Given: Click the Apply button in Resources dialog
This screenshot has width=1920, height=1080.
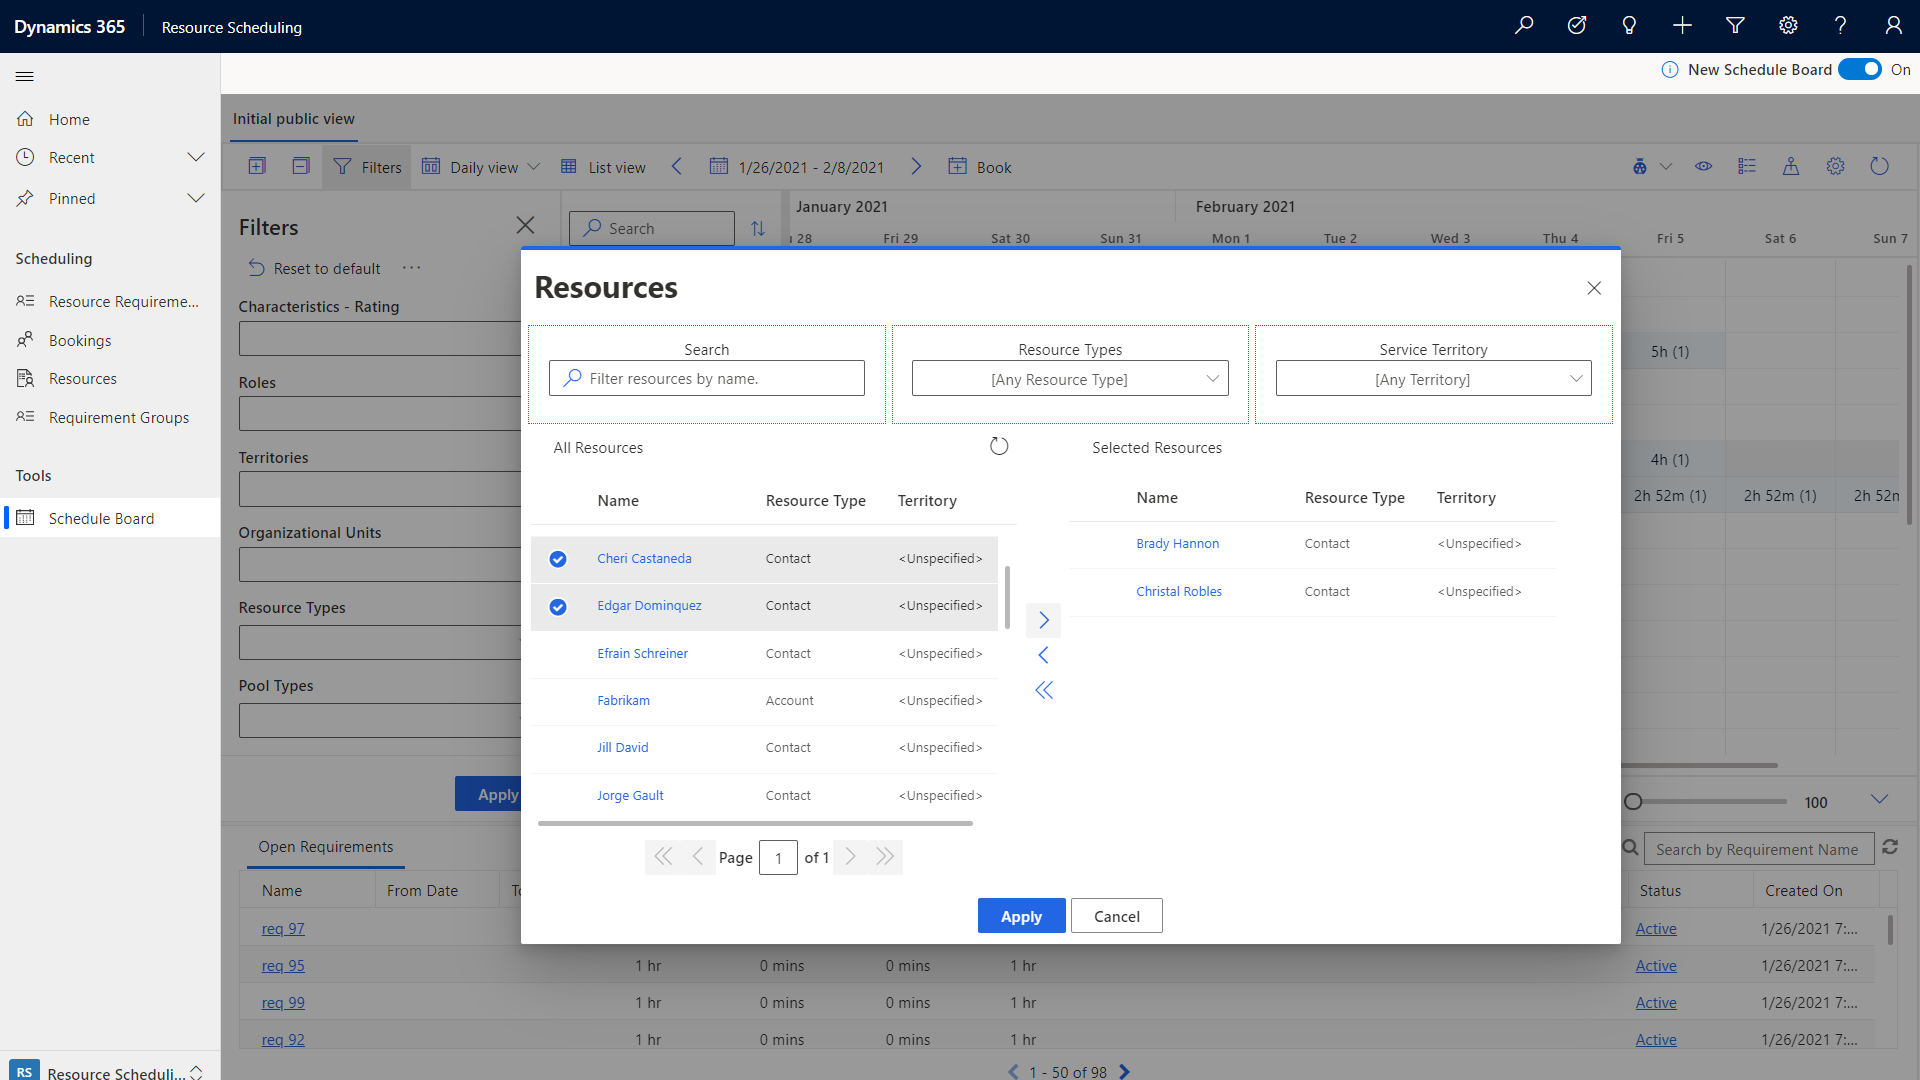Looking at the screenshot, I should click(x=1021, y=915).
